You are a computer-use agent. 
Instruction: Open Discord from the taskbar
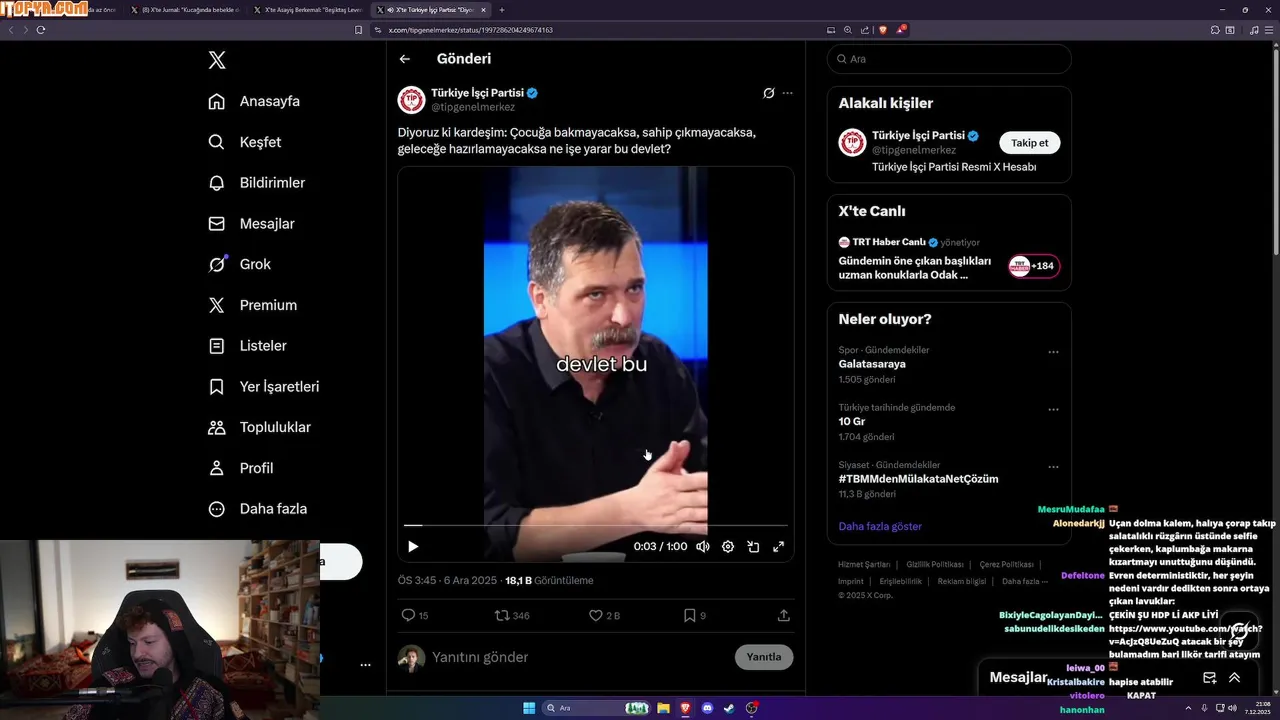point(708,708)
